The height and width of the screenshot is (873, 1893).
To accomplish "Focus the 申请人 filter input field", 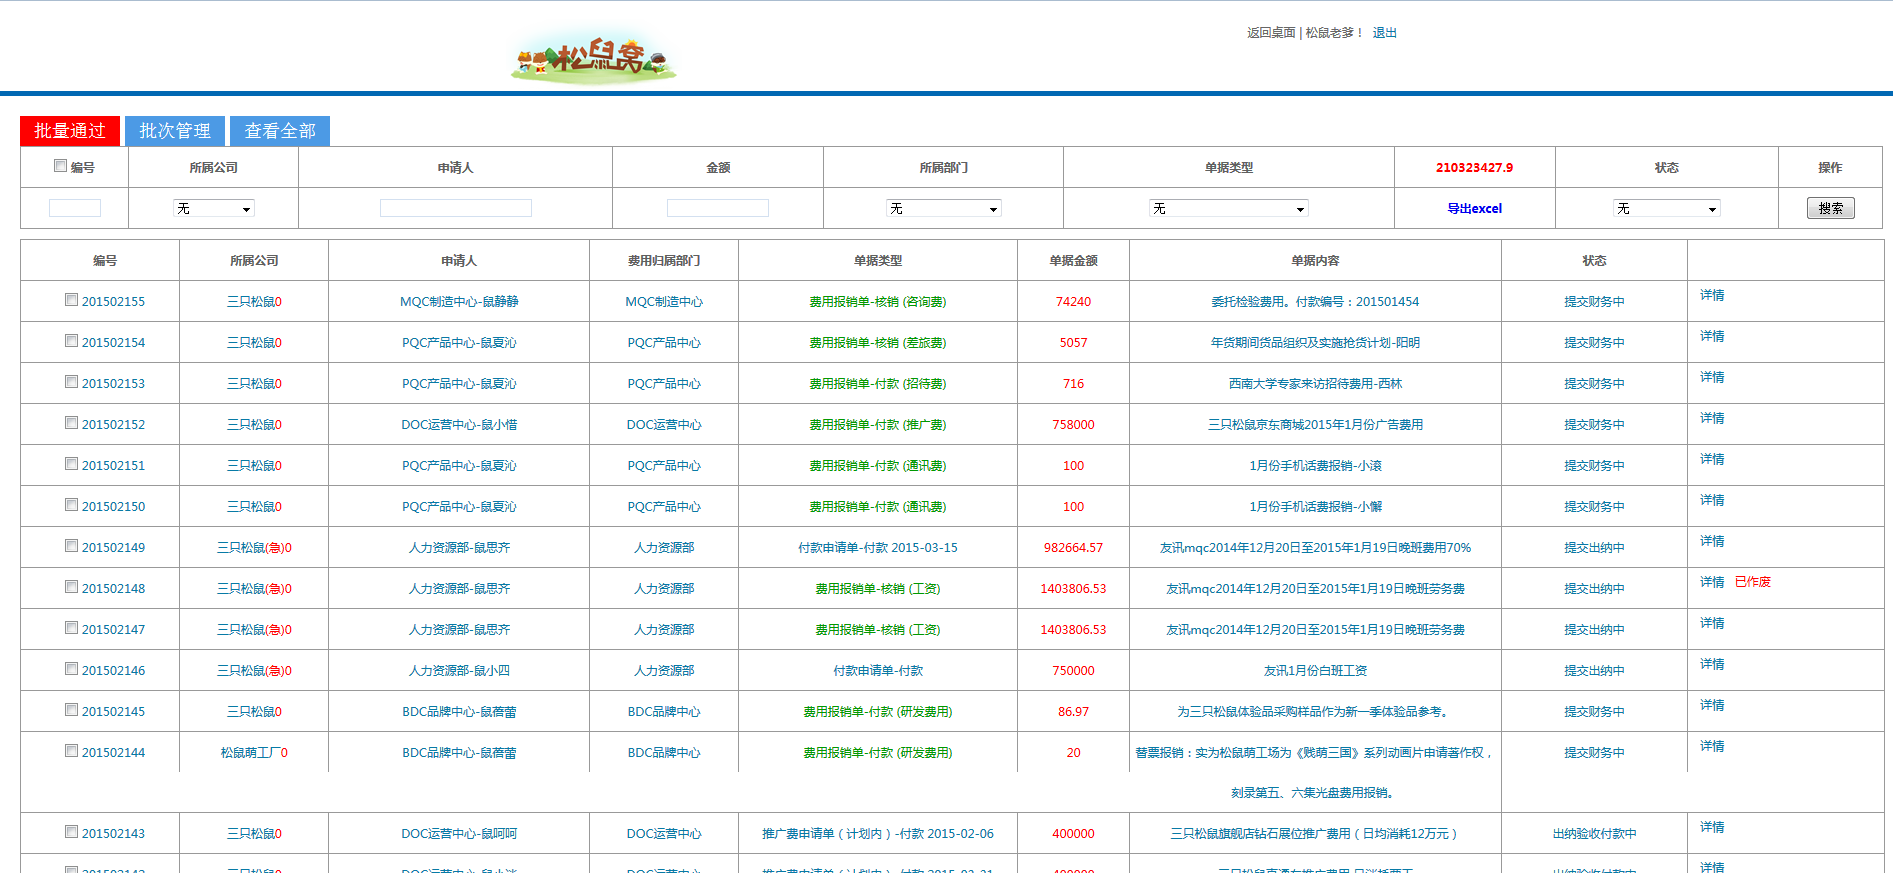I will click(x=456, y=208).
